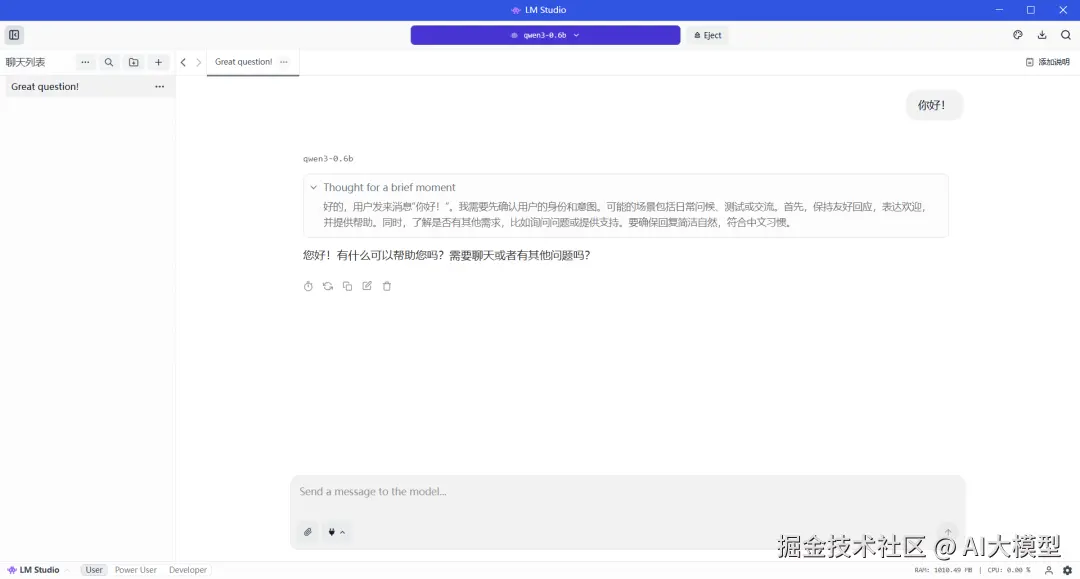
Task: Switch to Developer mode
Action: click(188, 570)
